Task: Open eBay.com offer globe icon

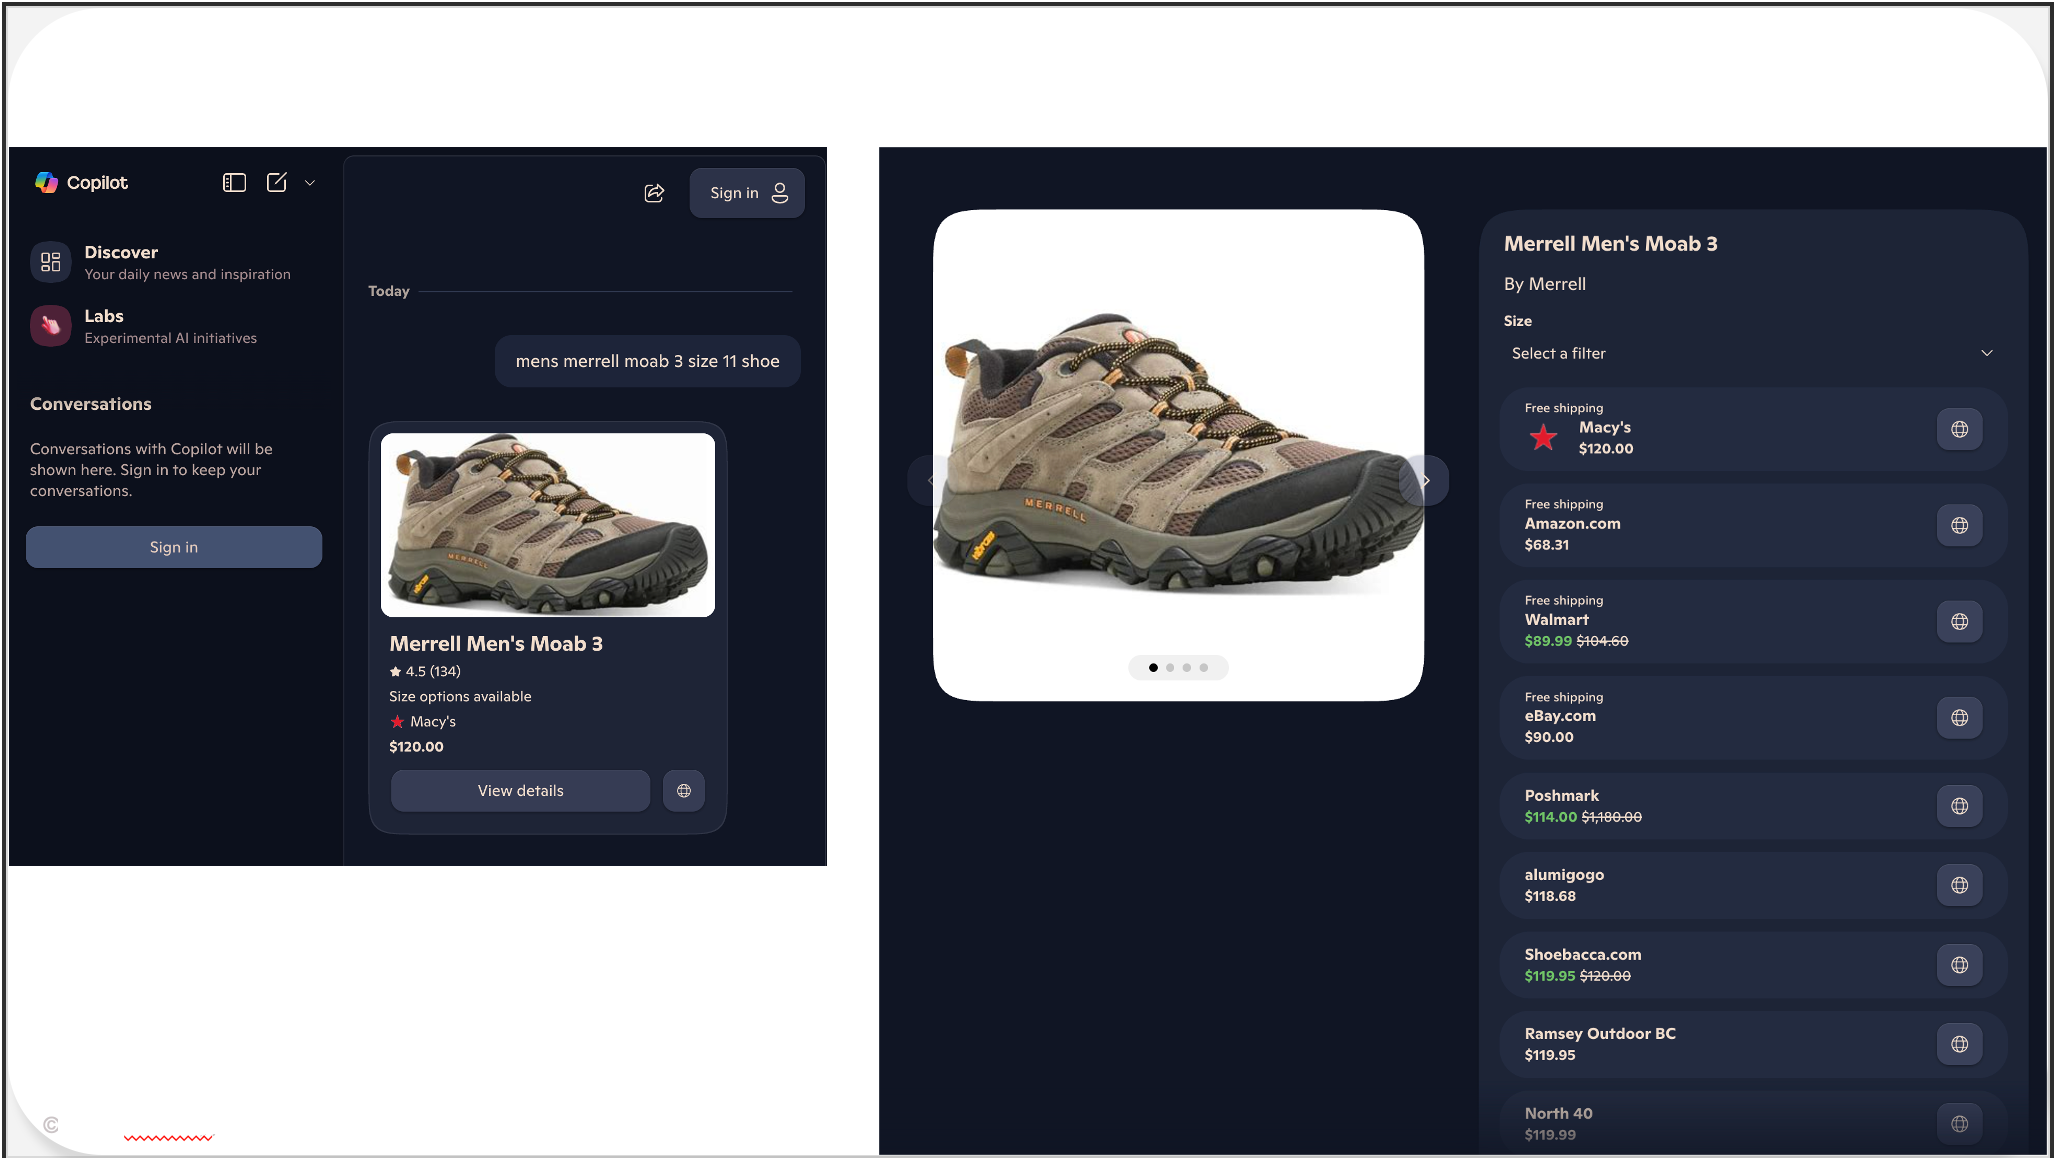Action: [x=1959, y=718]
